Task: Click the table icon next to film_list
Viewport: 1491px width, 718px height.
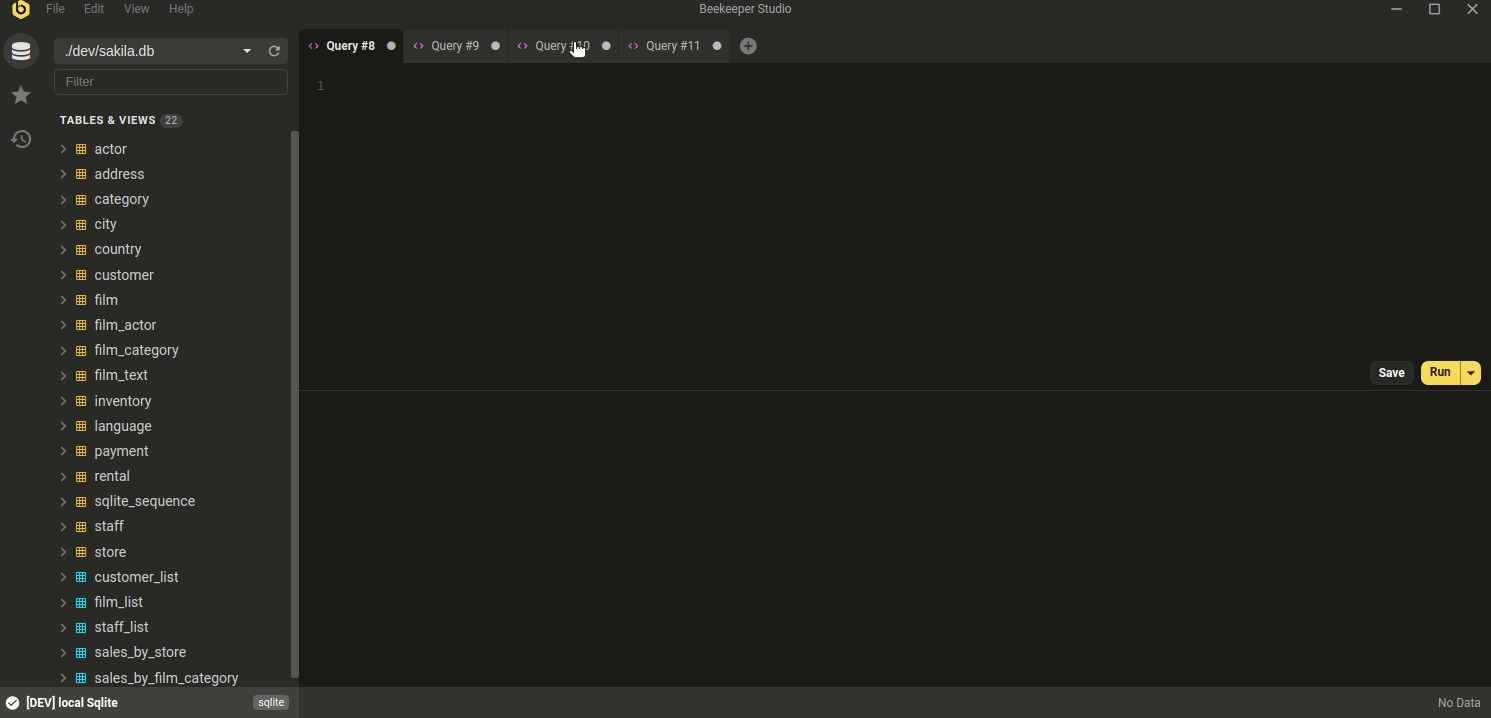Action: coord(80,602)
